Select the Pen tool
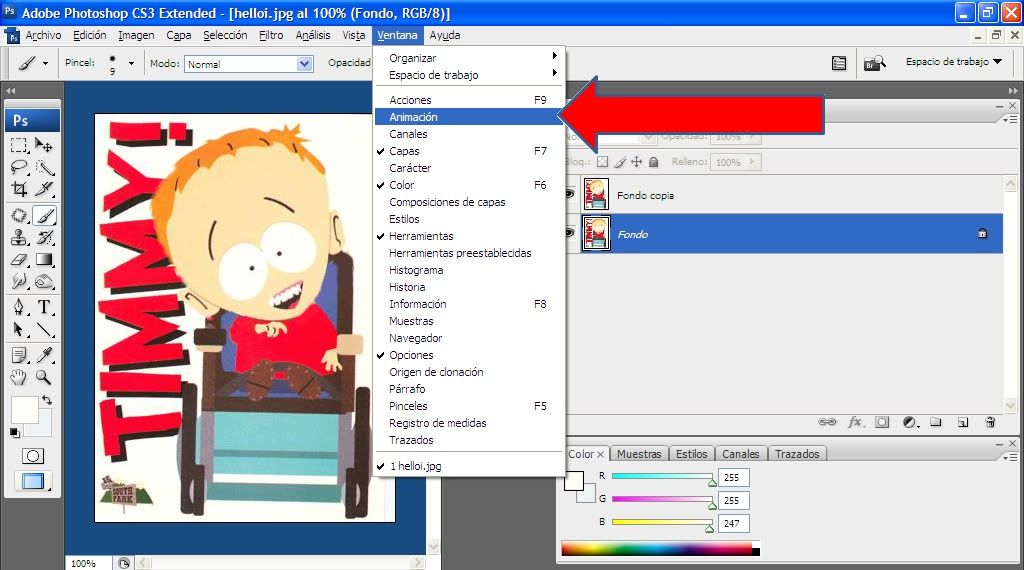This screenshot has height=570, width=1024. point(19,307)
